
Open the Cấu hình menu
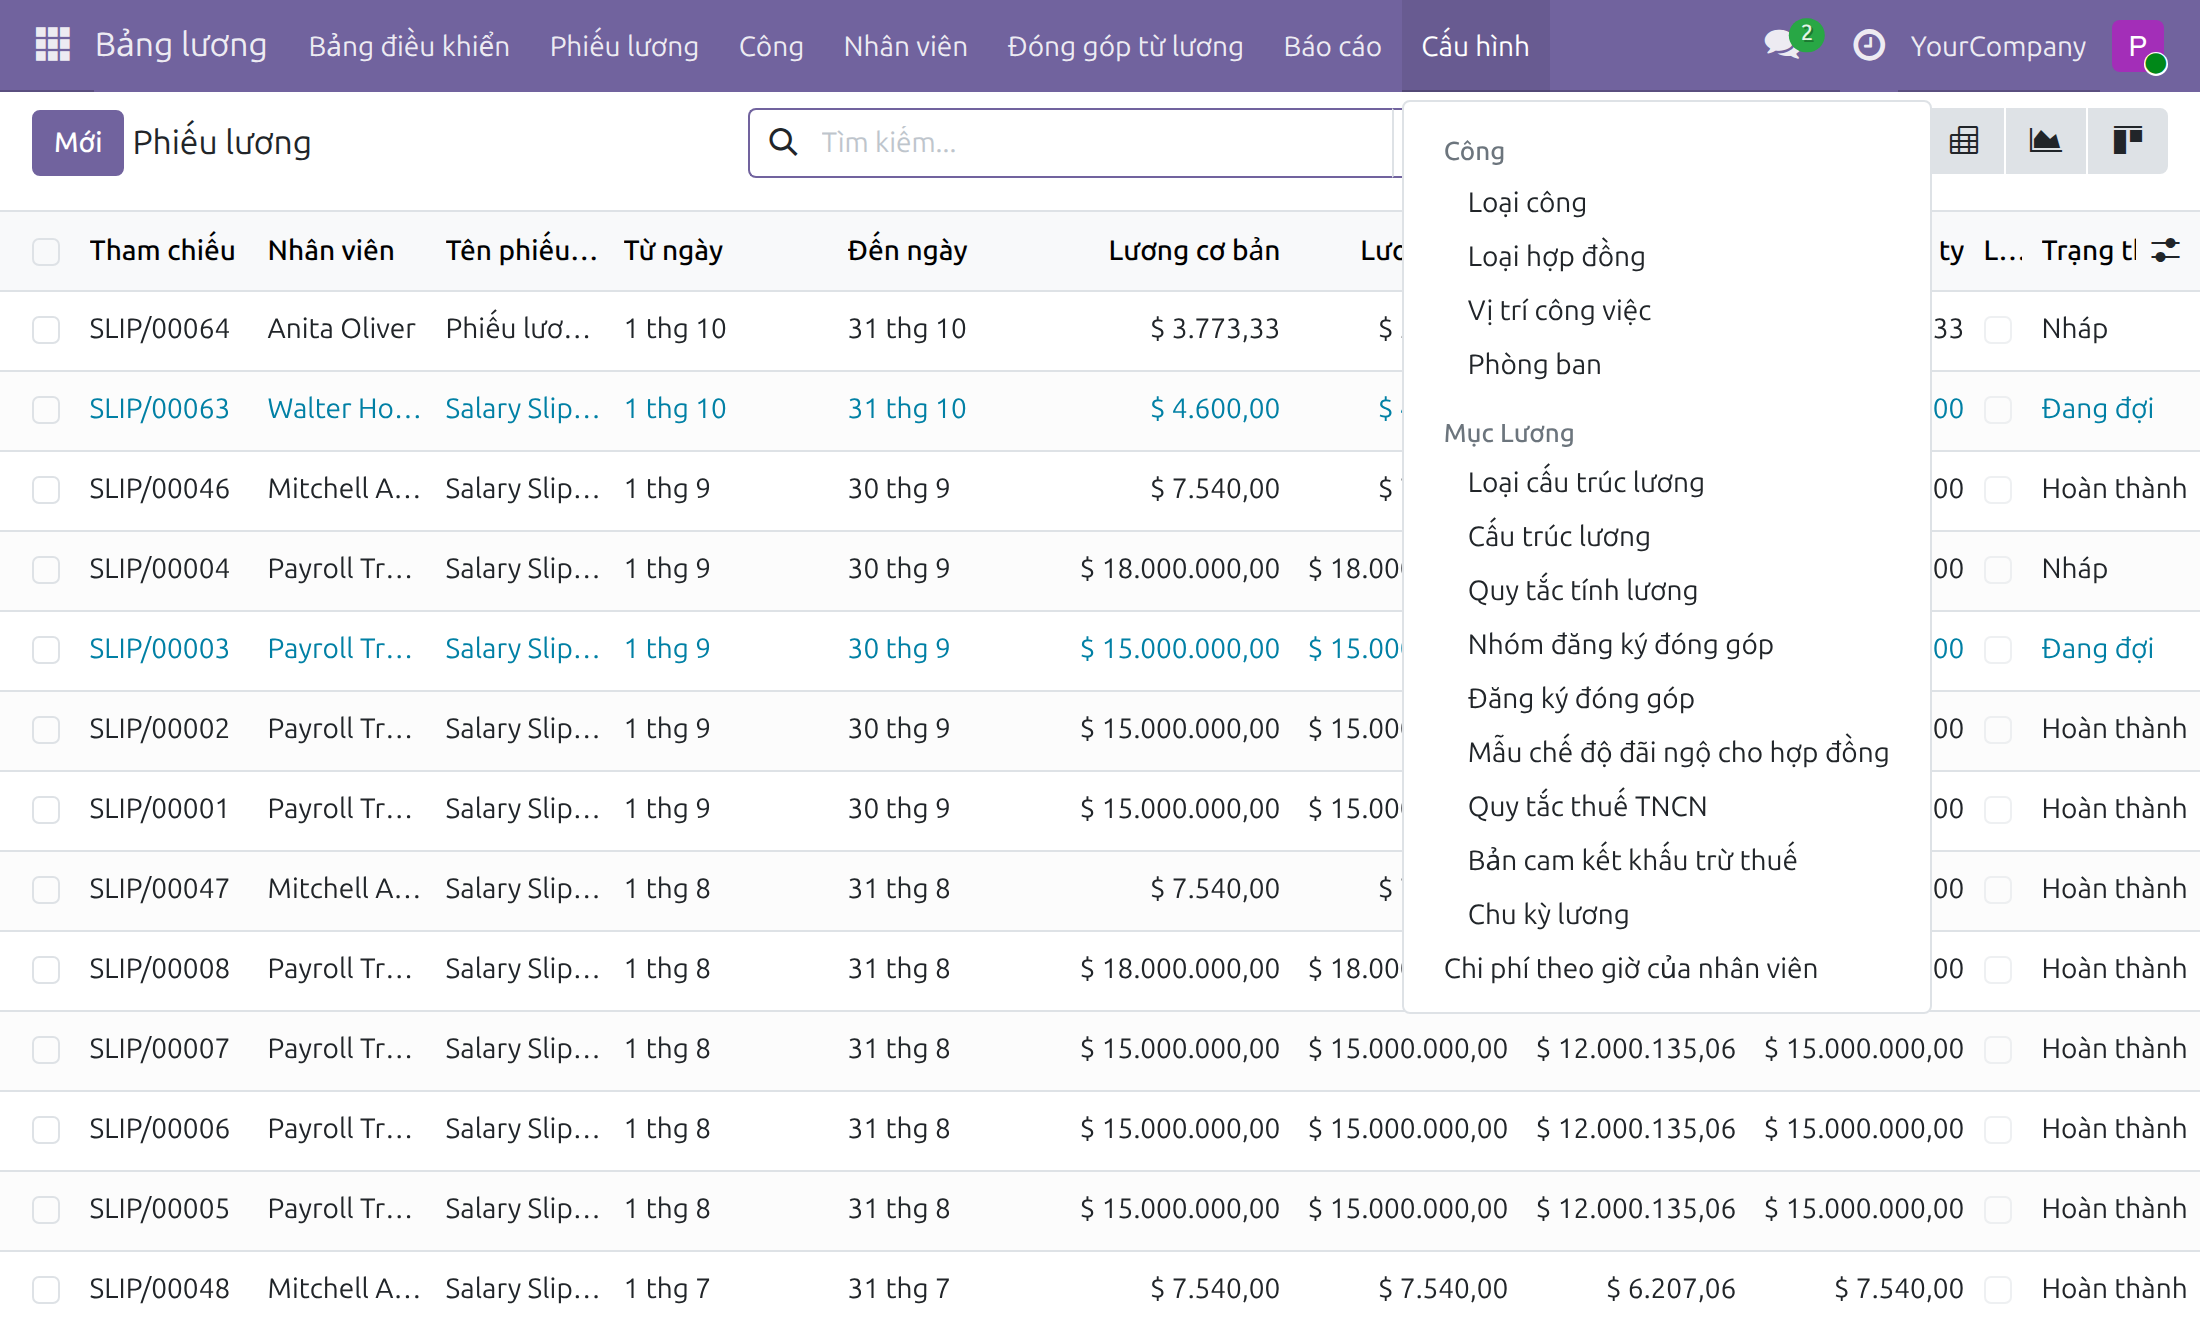pyautogui.click(x=1475, y=46)
